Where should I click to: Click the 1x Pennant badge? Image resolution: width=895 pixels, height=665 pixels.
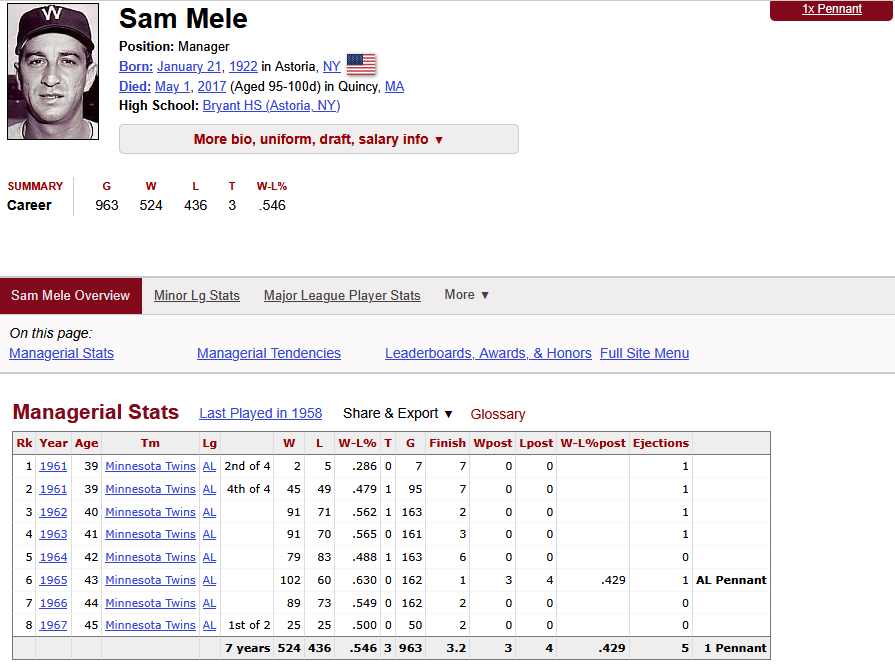[832, 9]
